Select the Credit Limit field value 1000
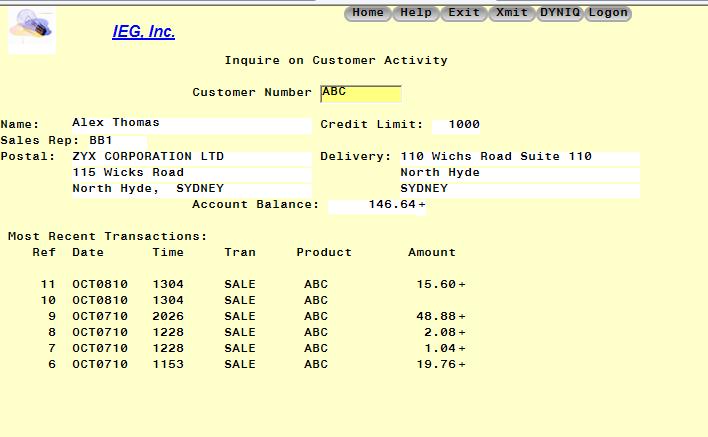 point(456,125)
